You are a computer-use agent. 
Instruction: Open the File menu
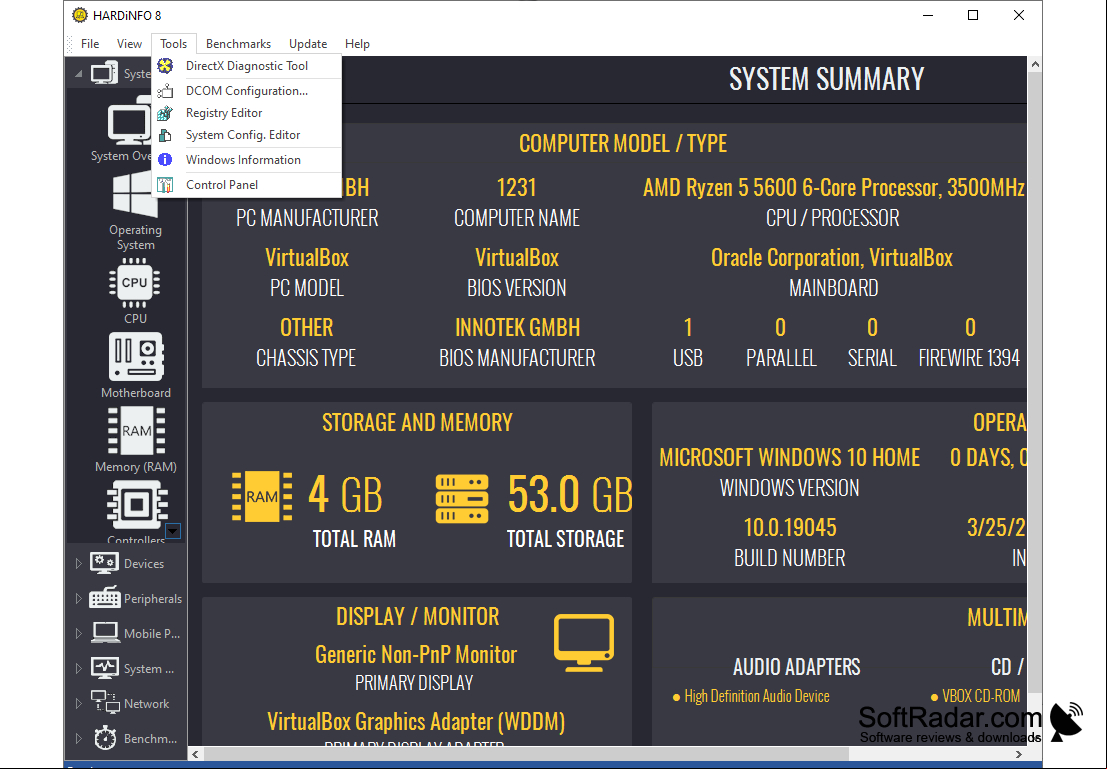[x=90, y=44]
